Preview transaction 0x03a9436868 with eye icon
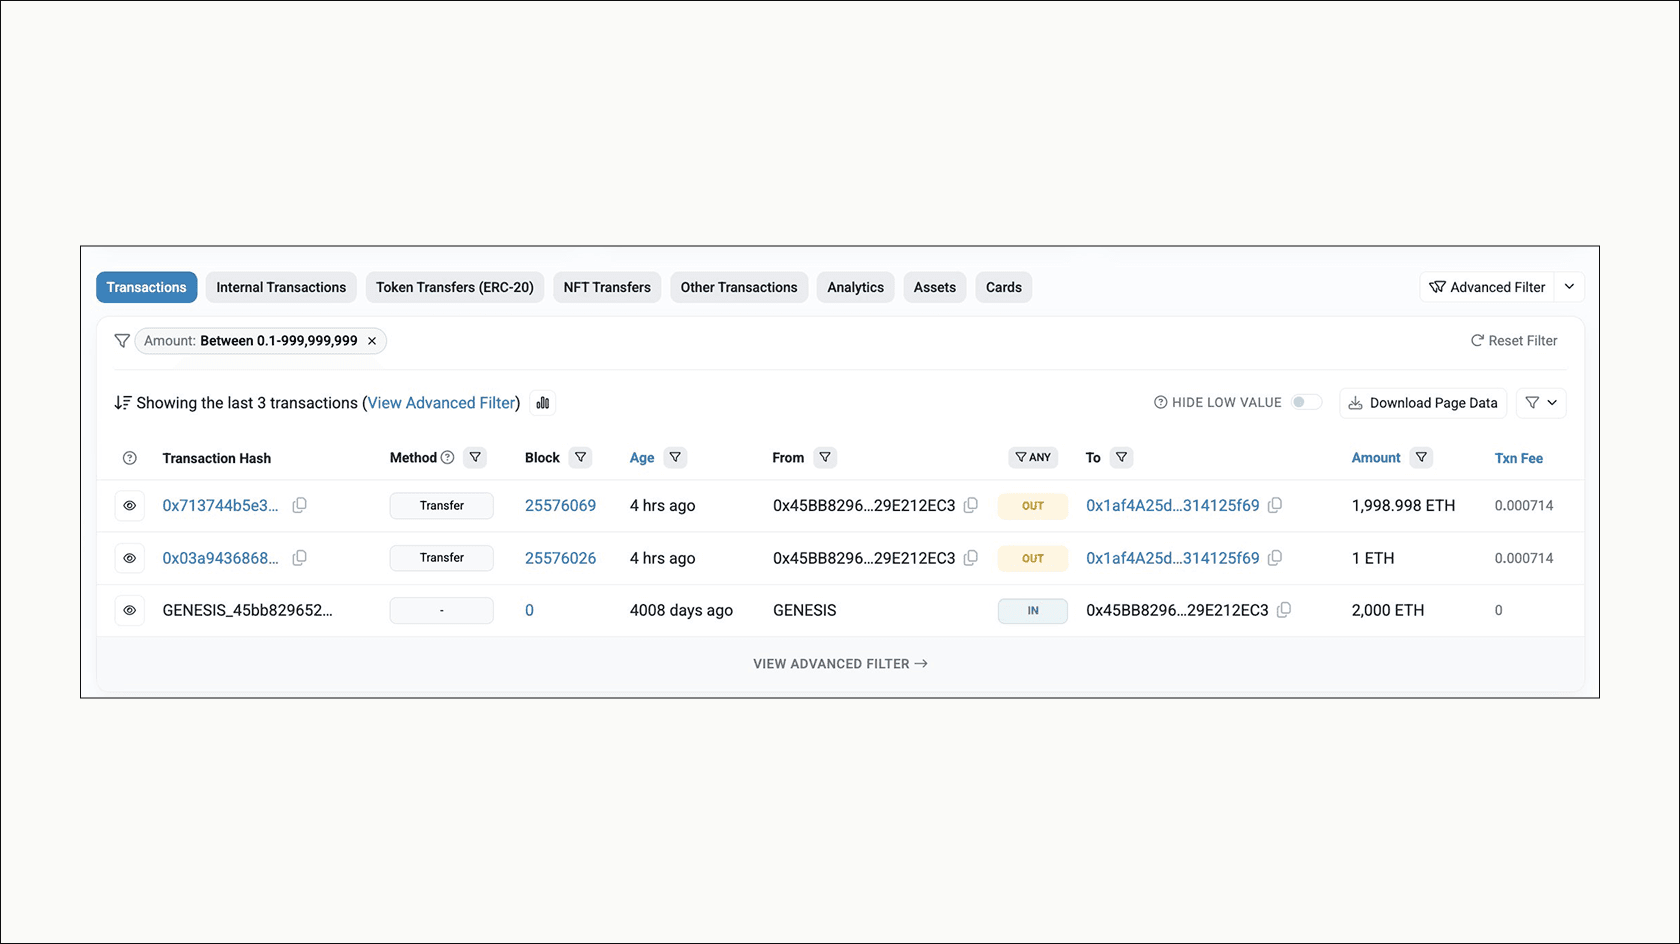The width and height of the screenshot is (1680, 944). [x=129, y=558]
